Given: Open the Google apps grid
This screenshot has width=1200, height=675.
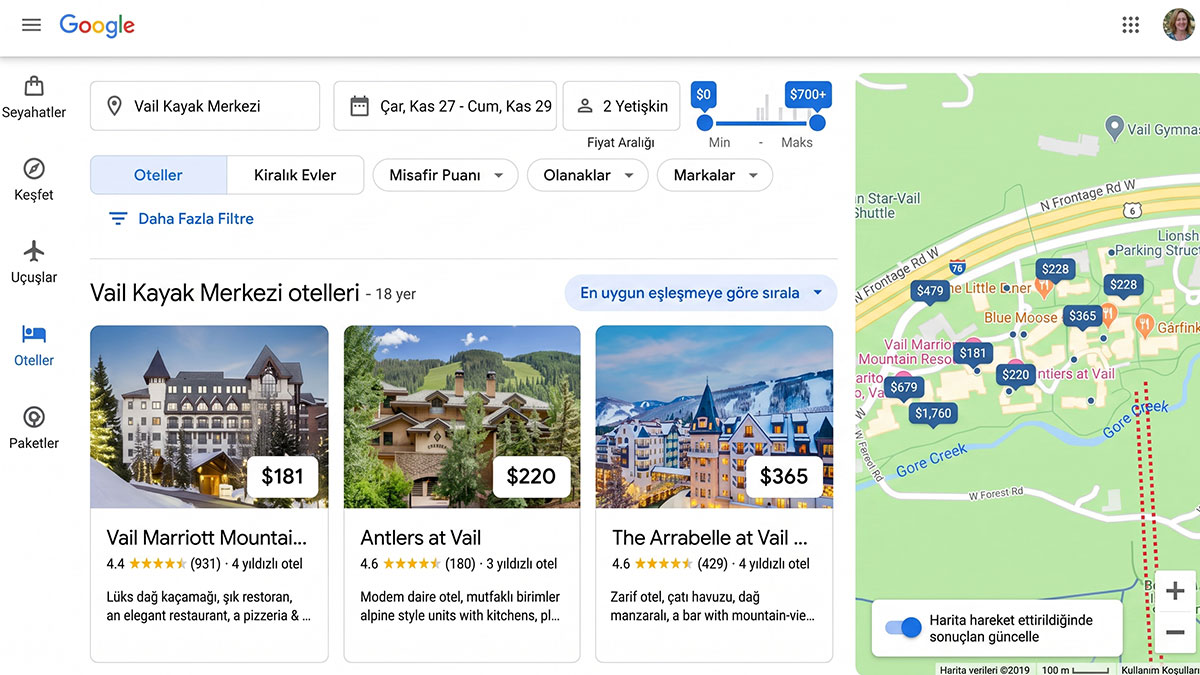Looking at the screenshot, I should coord(1131,25).
